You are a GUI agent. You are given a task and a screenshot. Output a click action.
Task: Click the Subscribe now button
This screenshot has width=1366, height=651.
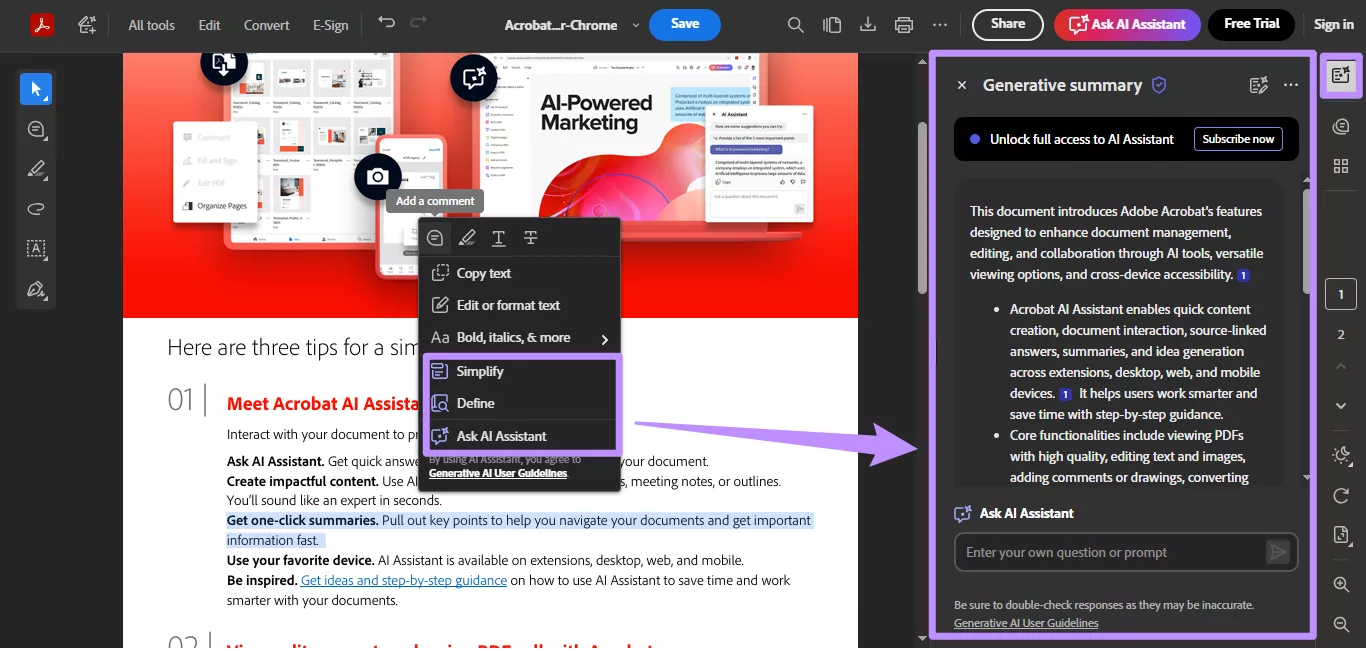[x=1238, y=139]
